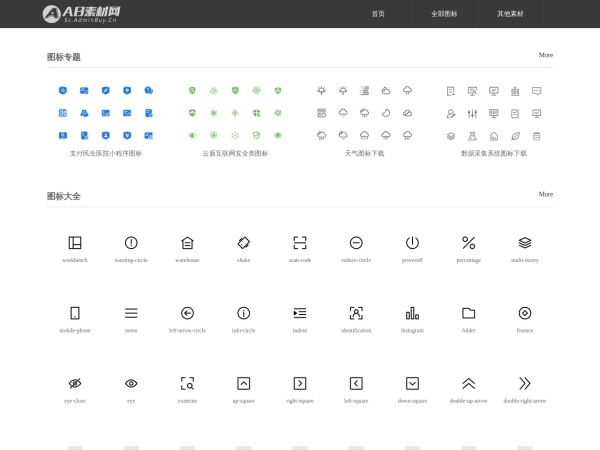Select the indent icon
Screen dimensions: 600x450
(x=300, y=313)
